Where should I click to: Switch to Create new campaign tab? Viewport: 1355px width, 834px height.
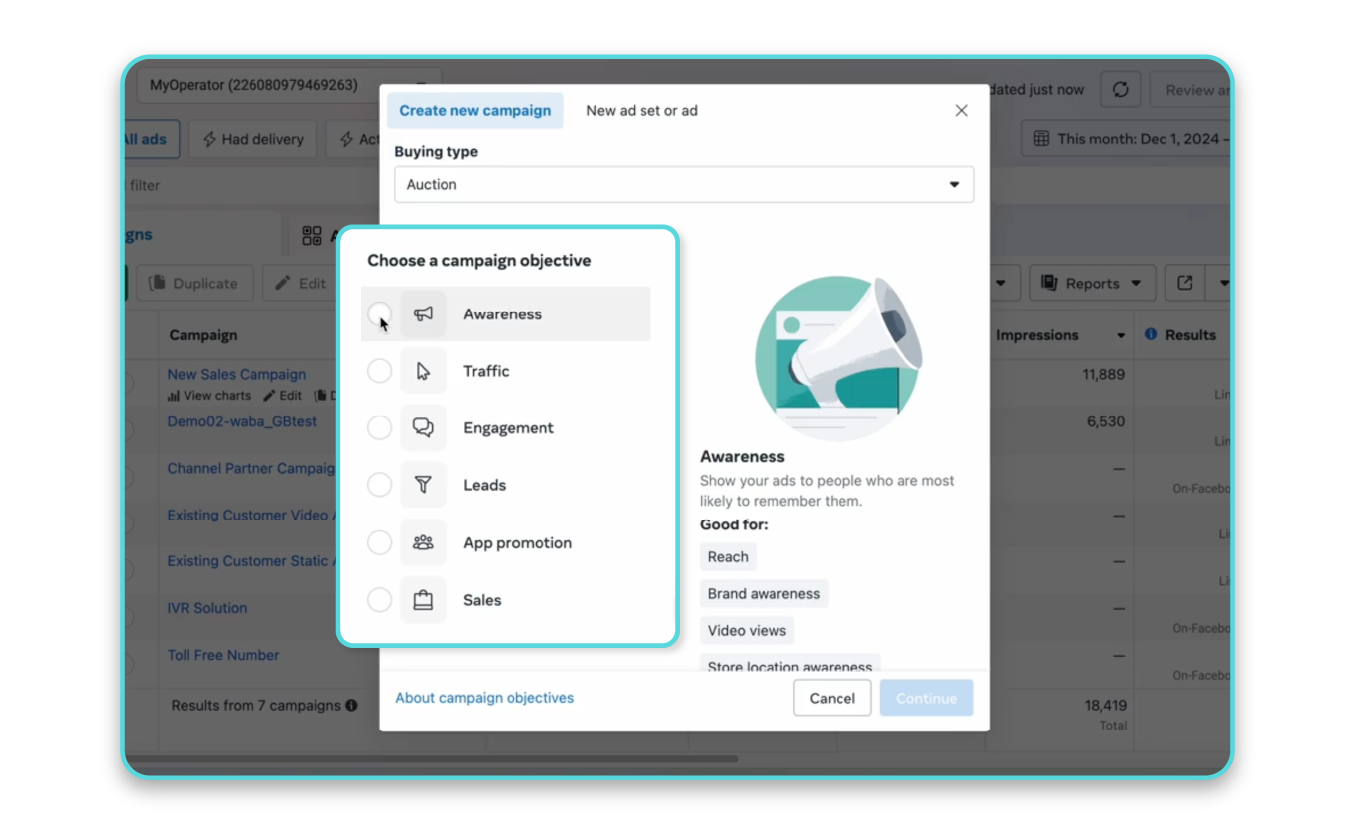(475, 111)
